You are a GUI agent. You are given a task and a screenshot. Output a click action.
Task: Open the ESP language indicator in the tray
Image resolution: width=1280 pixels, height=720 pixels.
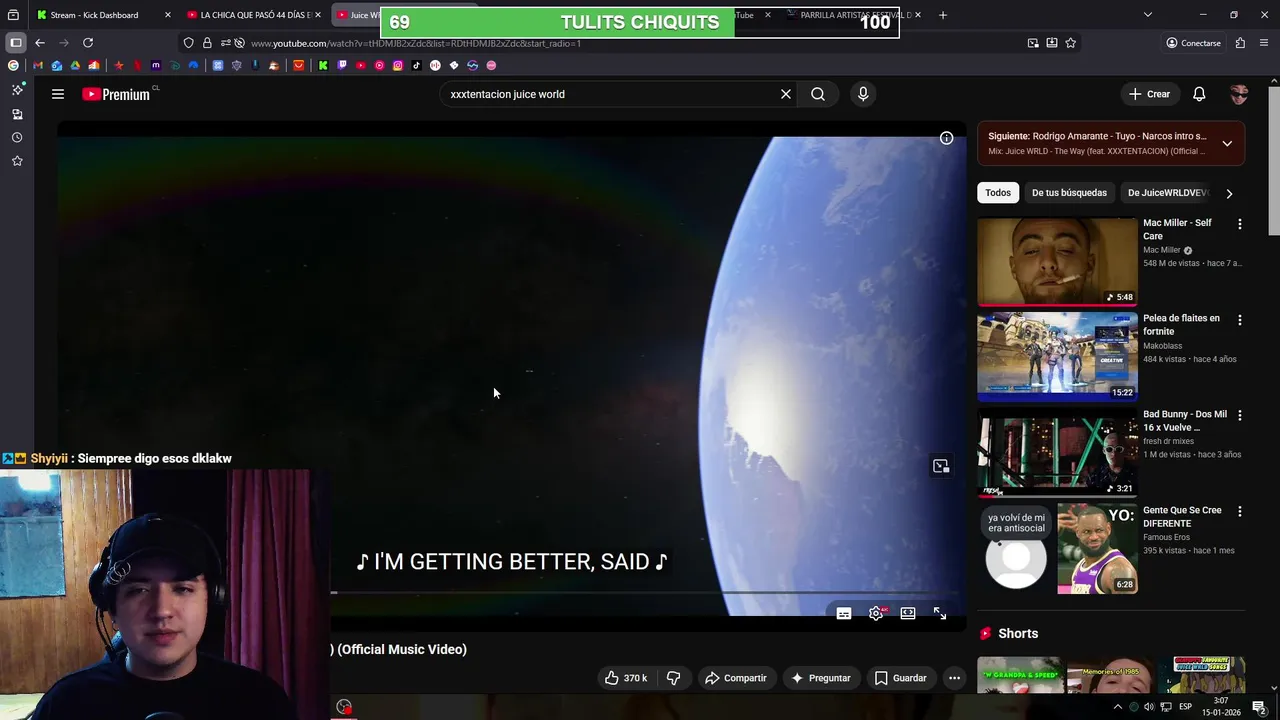click(x=1185, y=707)
